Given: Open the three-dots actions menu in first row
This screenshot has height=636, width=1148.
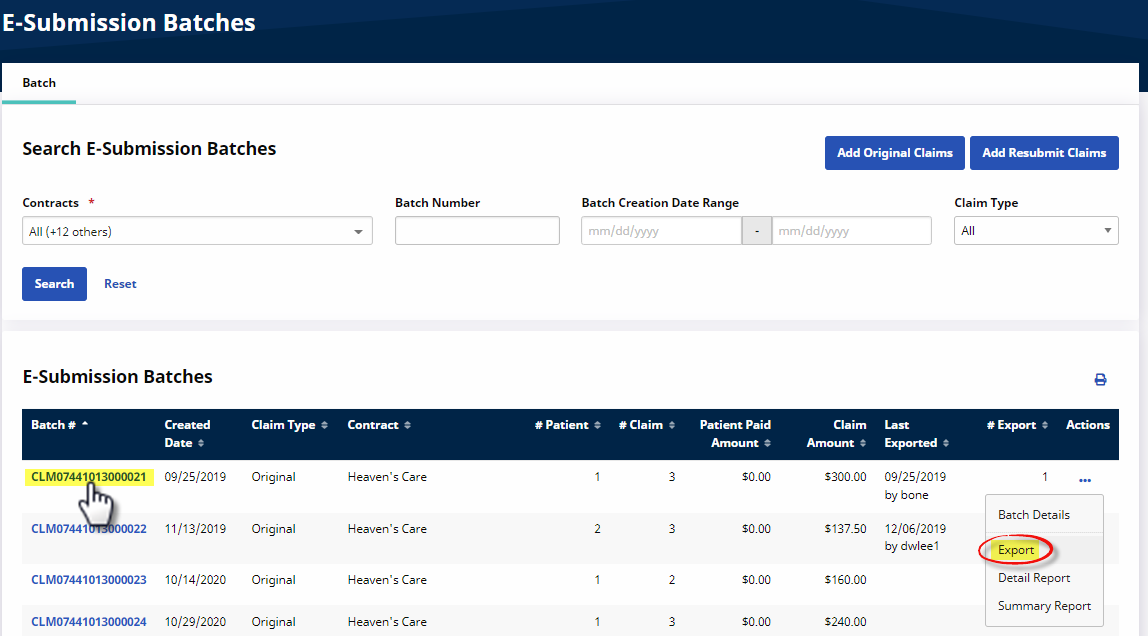Looking at the screenshot, I should point(1085,480).
